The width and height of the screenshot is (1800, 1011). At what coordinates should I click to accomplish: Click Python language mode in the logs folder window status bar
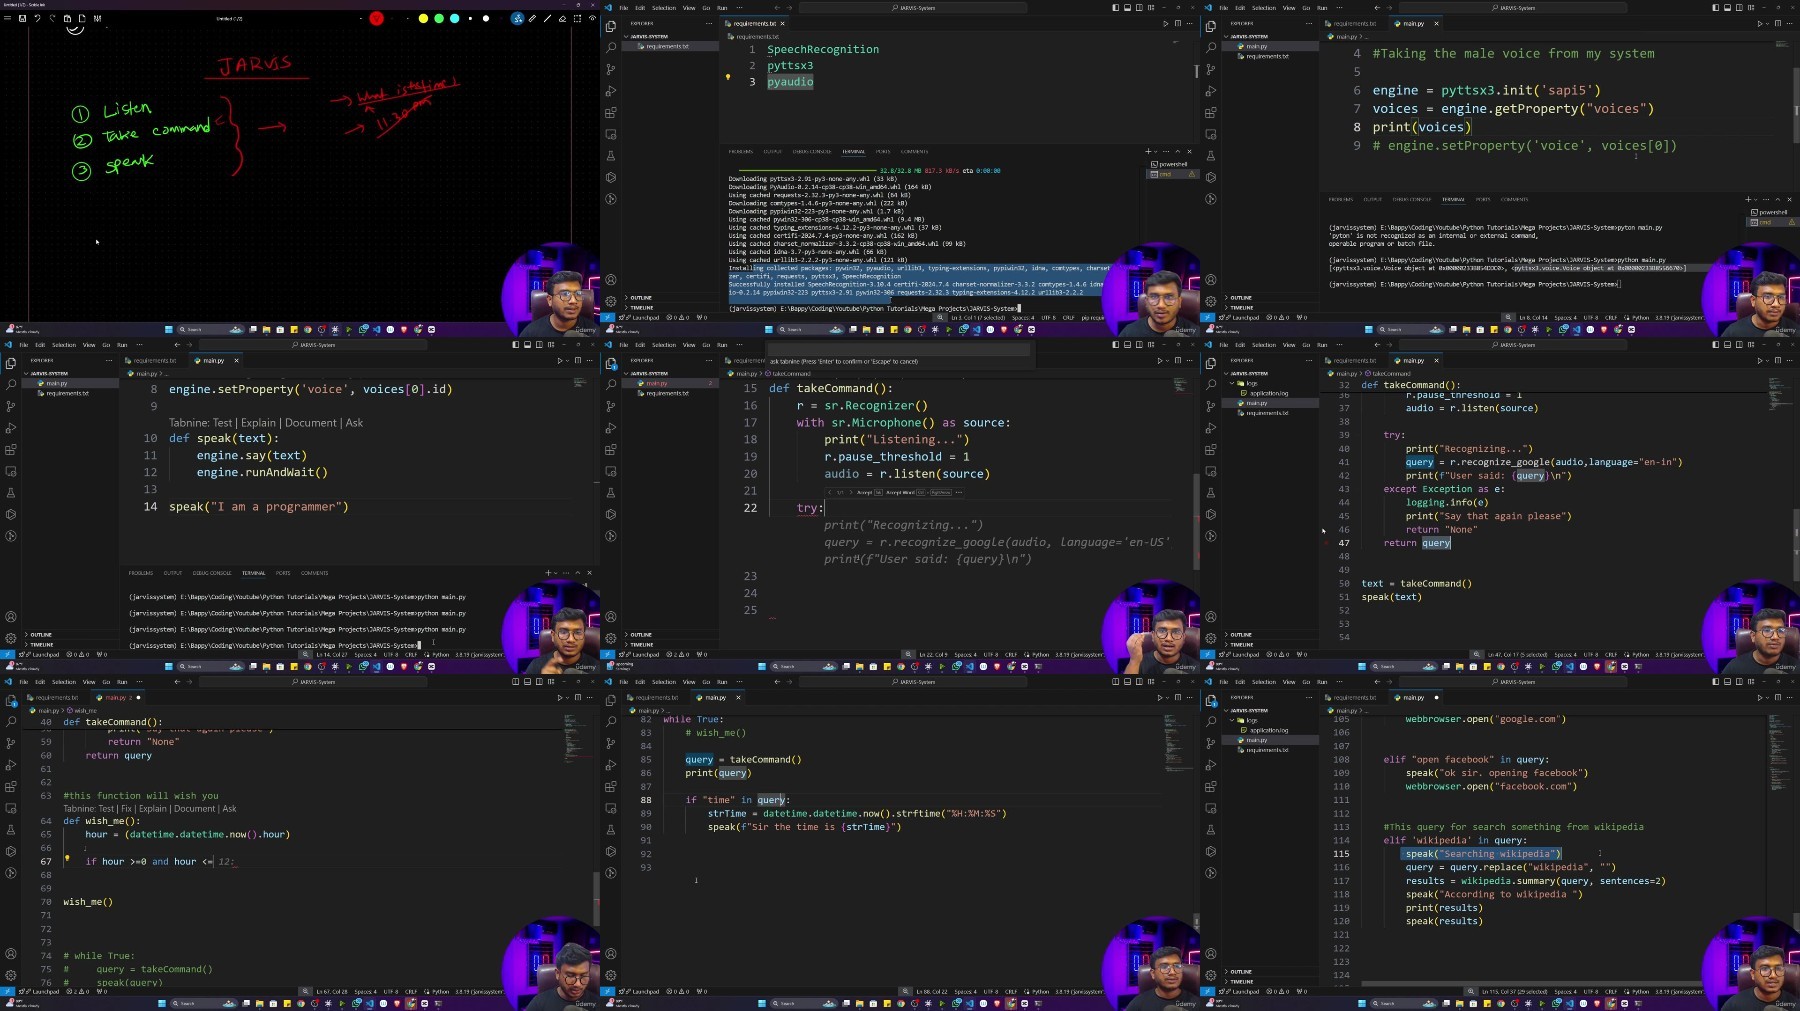1640,654
